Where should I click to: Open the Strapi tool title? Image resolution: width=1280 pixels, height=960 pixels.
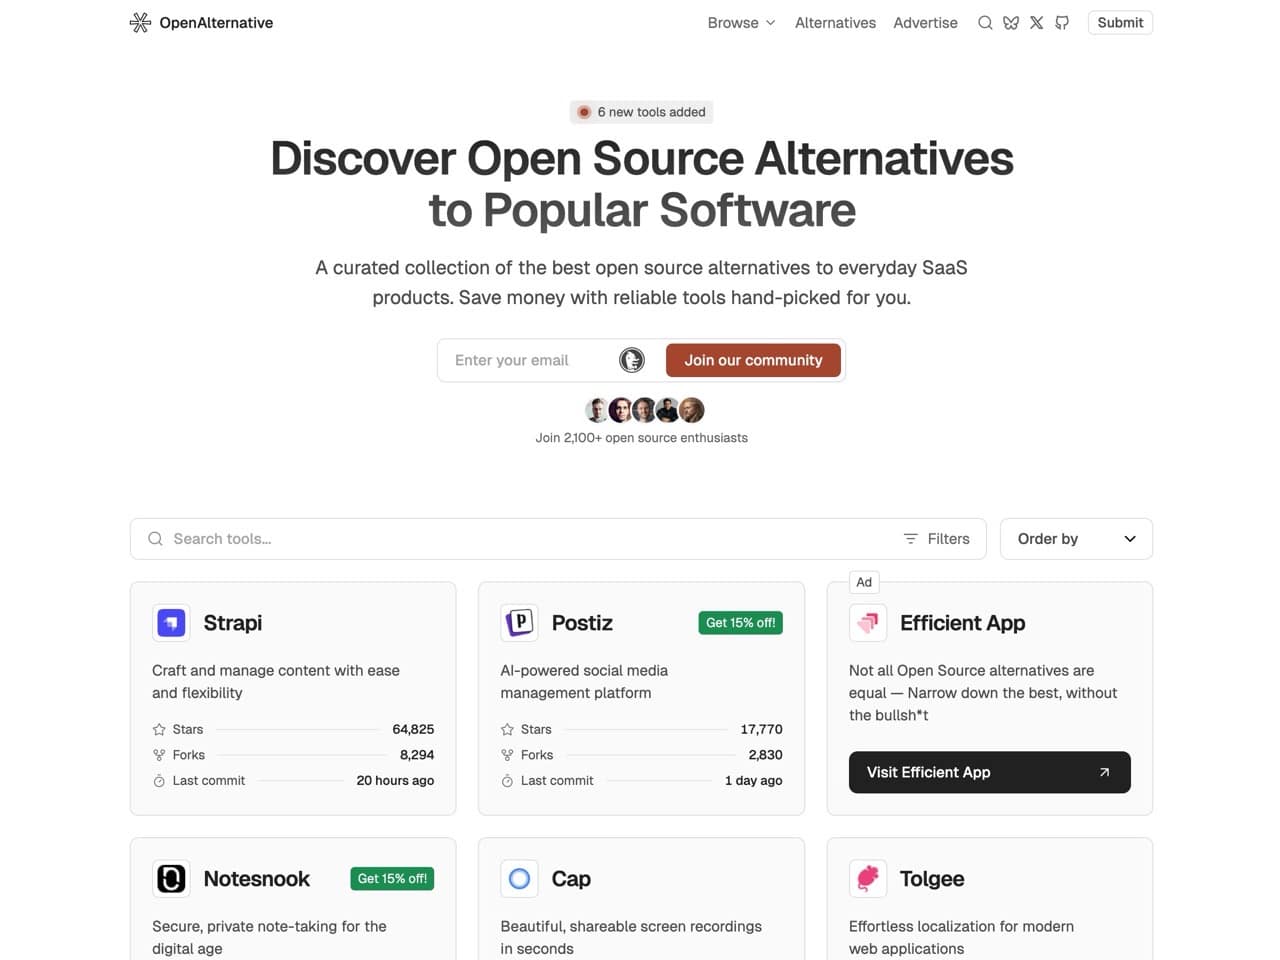pyautogui.click(x=232, y=623)
